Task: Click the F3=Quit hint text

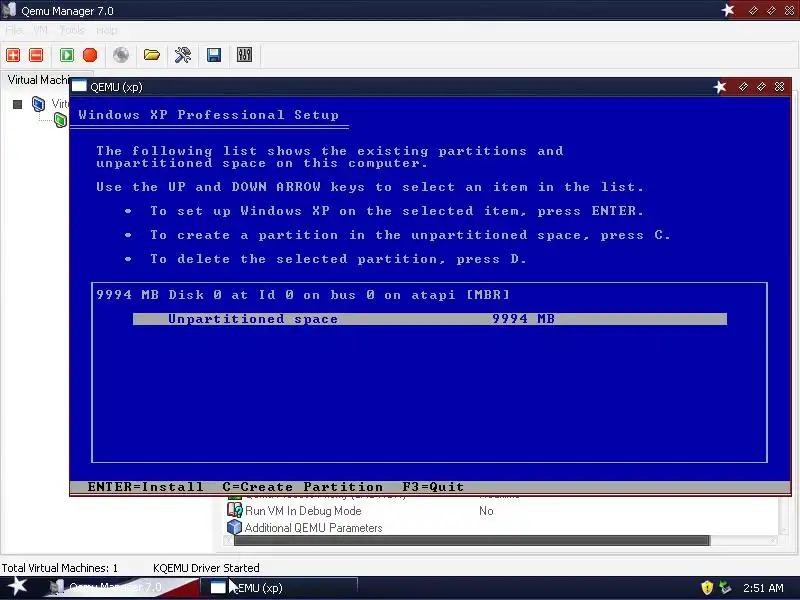Action: point(433,487)
